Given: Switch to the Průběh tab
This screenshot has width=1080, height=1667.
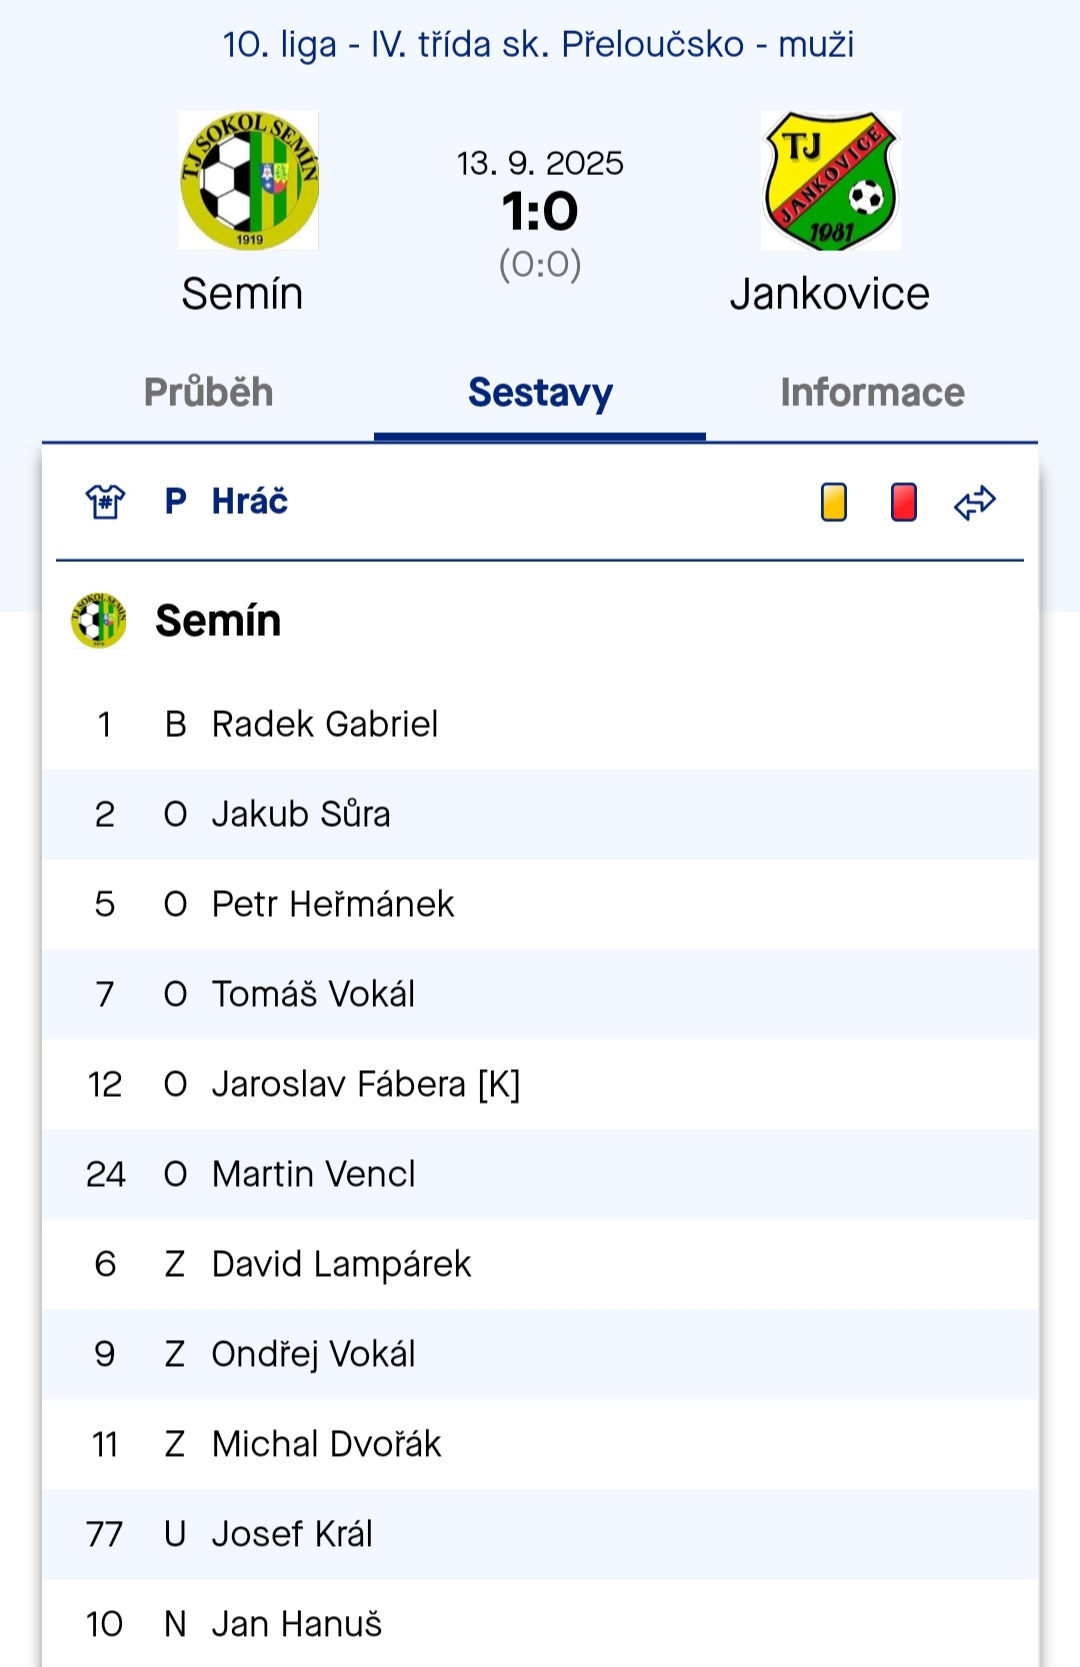Looking at the screenshot, I should 209,392.
